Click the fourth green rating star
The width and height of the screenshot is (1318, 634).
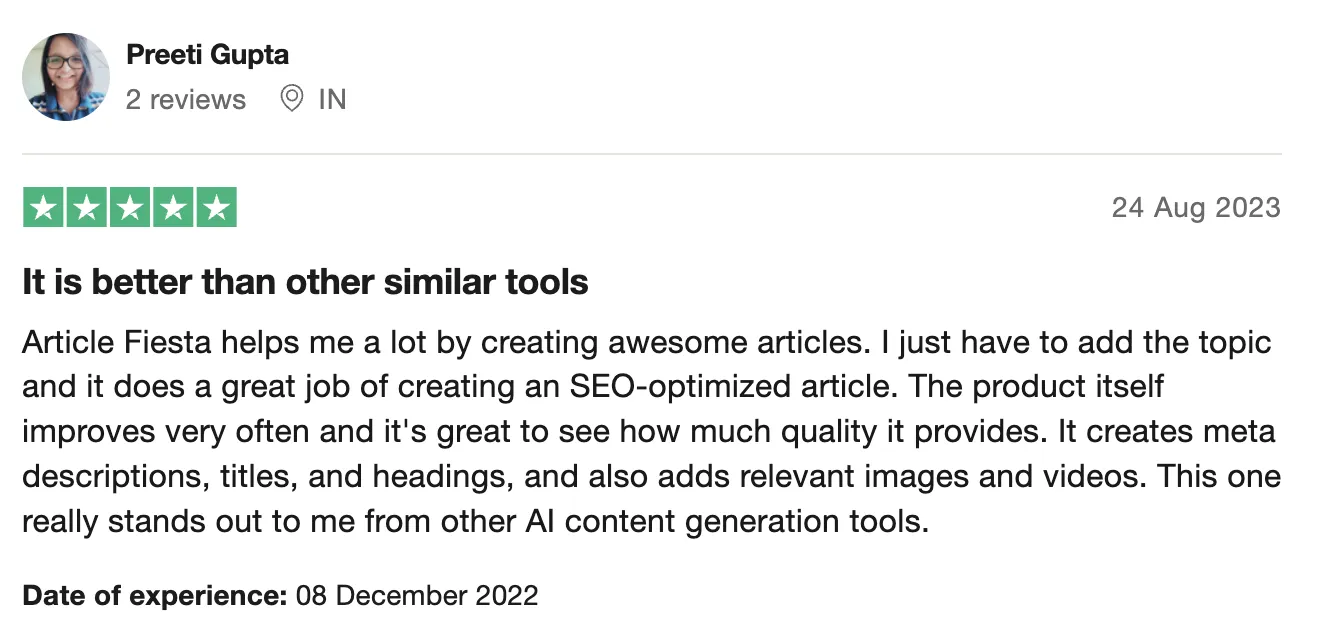(172, 208)
